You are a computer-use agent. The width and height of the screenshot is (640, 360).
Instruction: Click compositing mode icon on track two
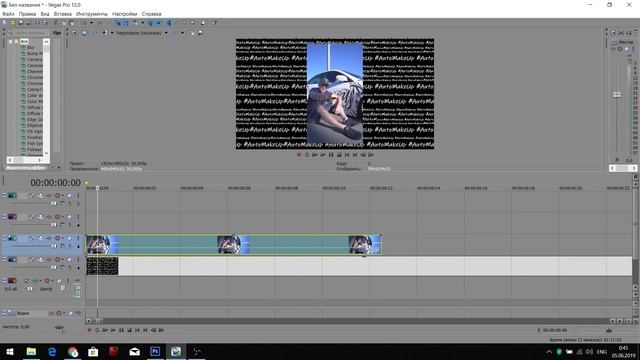click(x=62, y=224)
